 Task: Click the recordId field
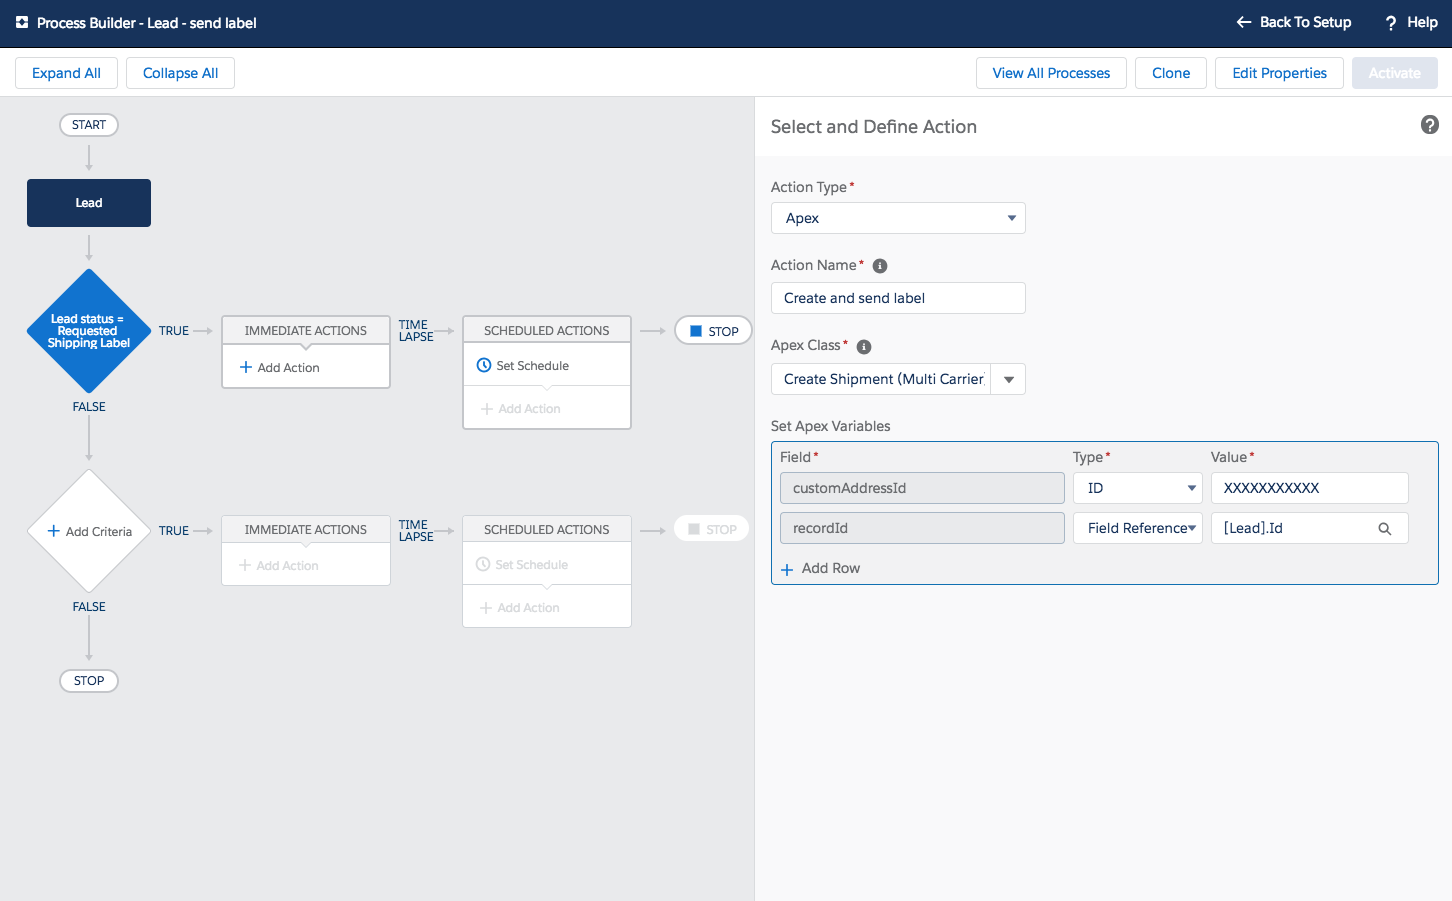[922, 528]
